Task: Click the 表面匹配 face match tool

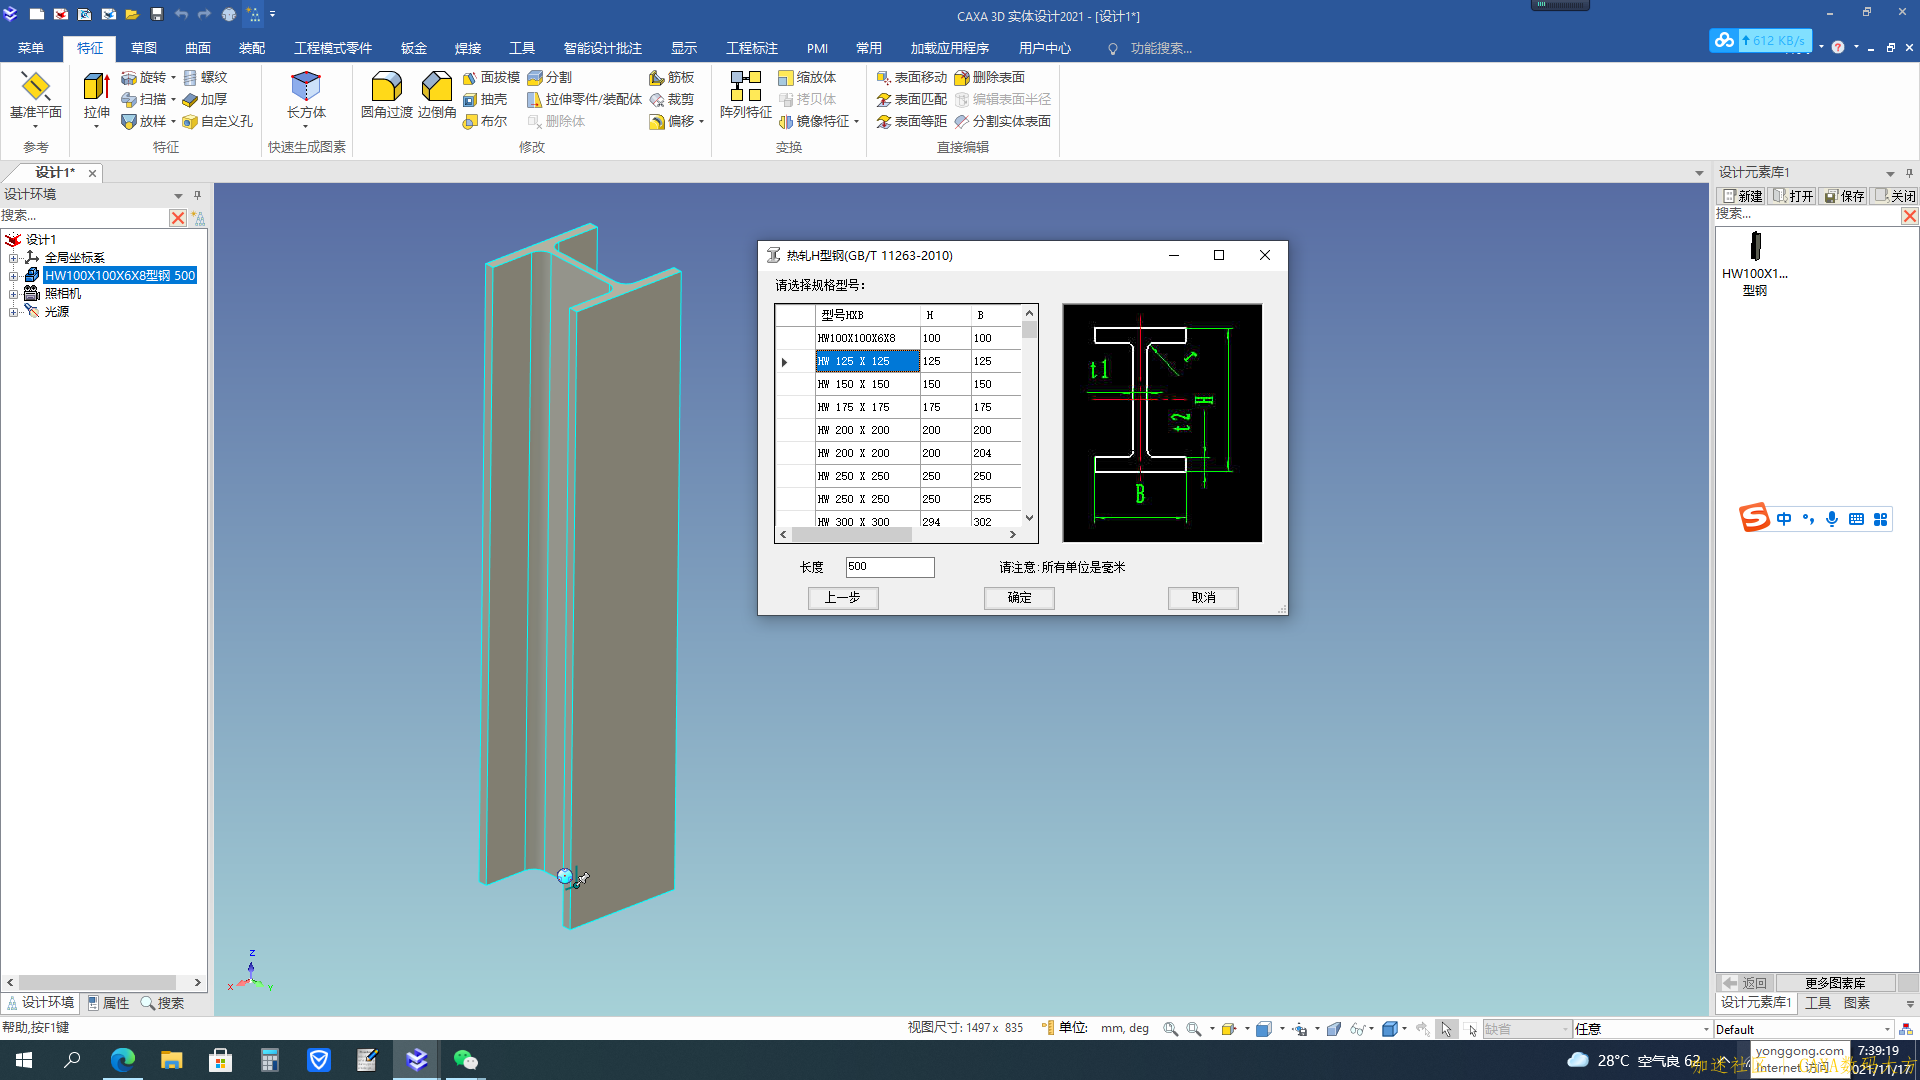Action: pyautogui.click(x=911, y=99)
